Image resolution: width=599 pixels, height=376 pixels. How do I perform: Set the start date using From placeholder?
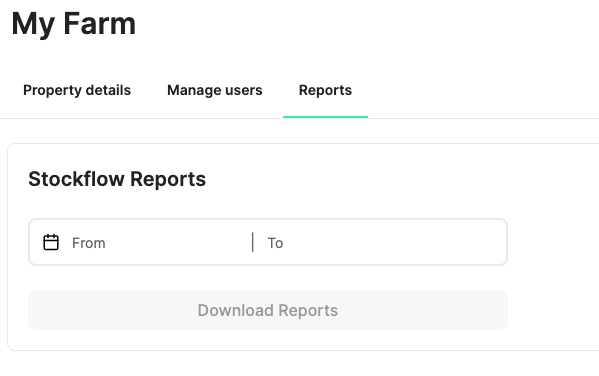coord(89,243)
